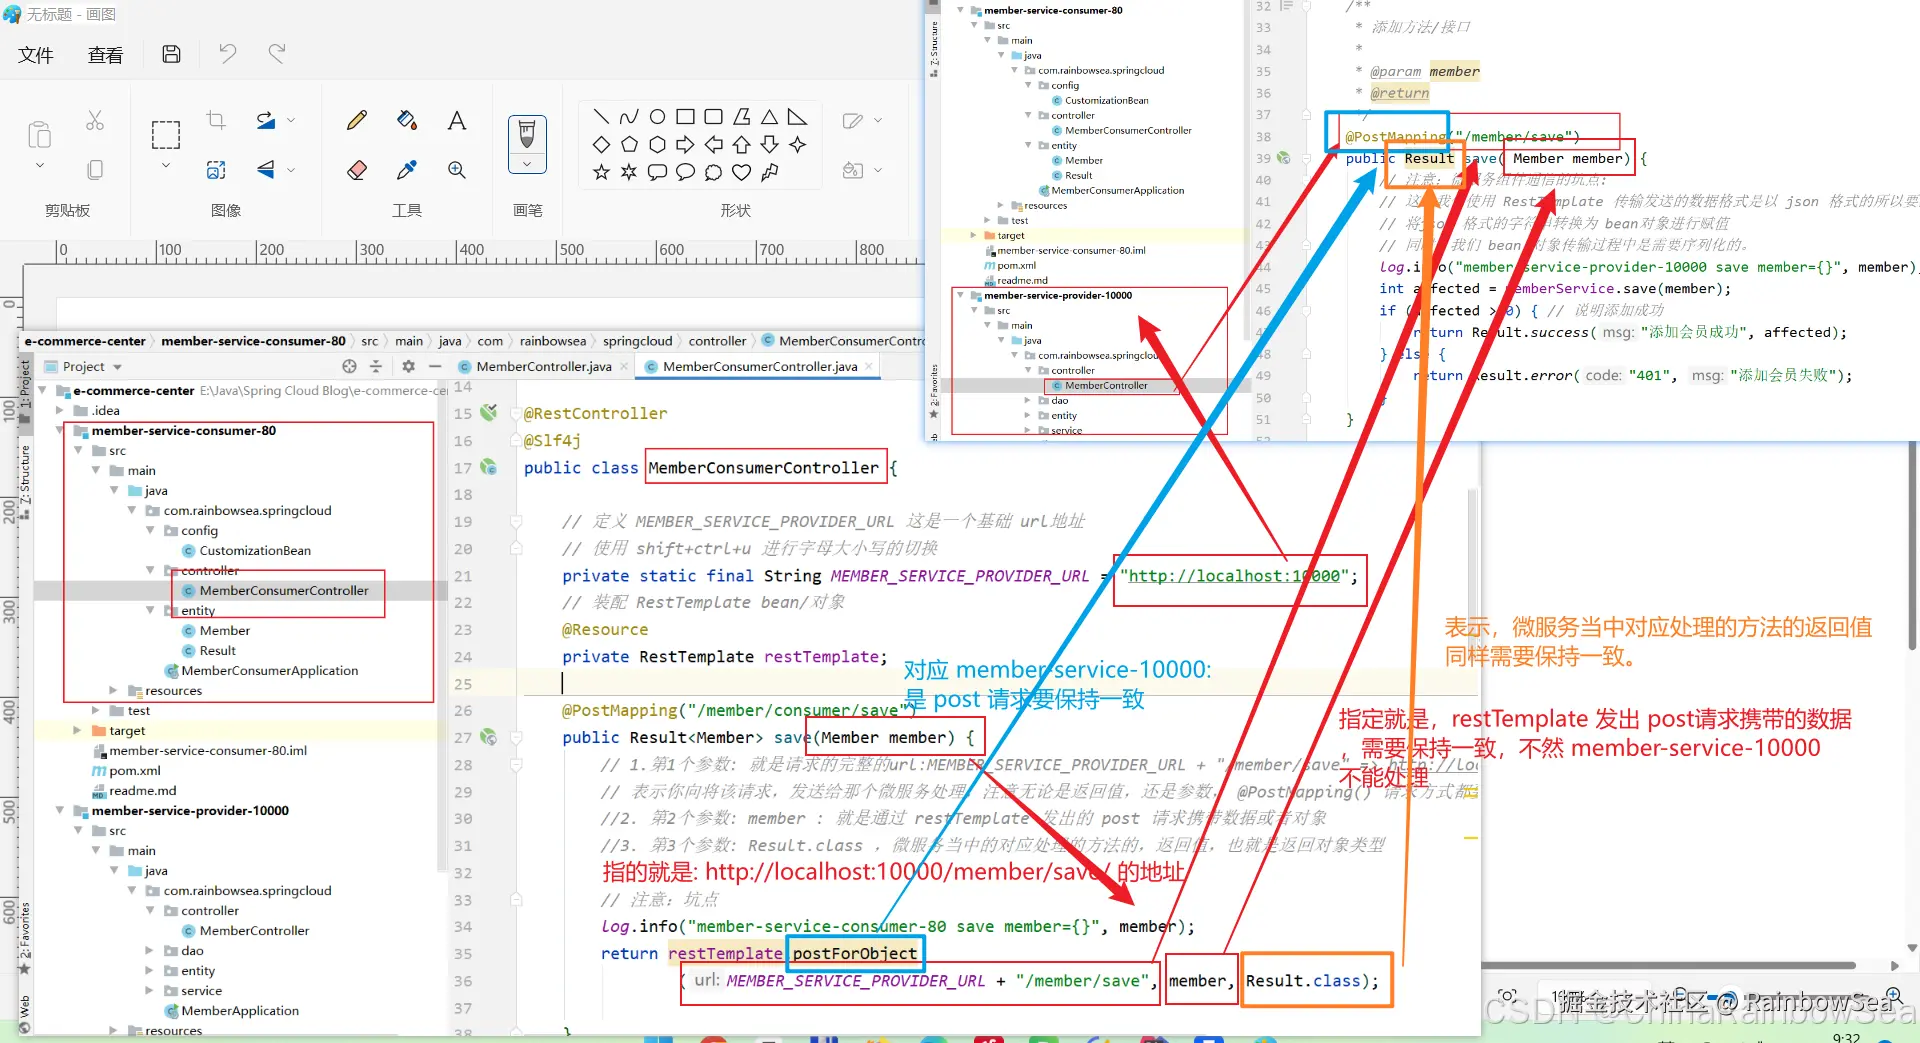Switch to the MemberController.java editor tab

(x=543, y=367)
